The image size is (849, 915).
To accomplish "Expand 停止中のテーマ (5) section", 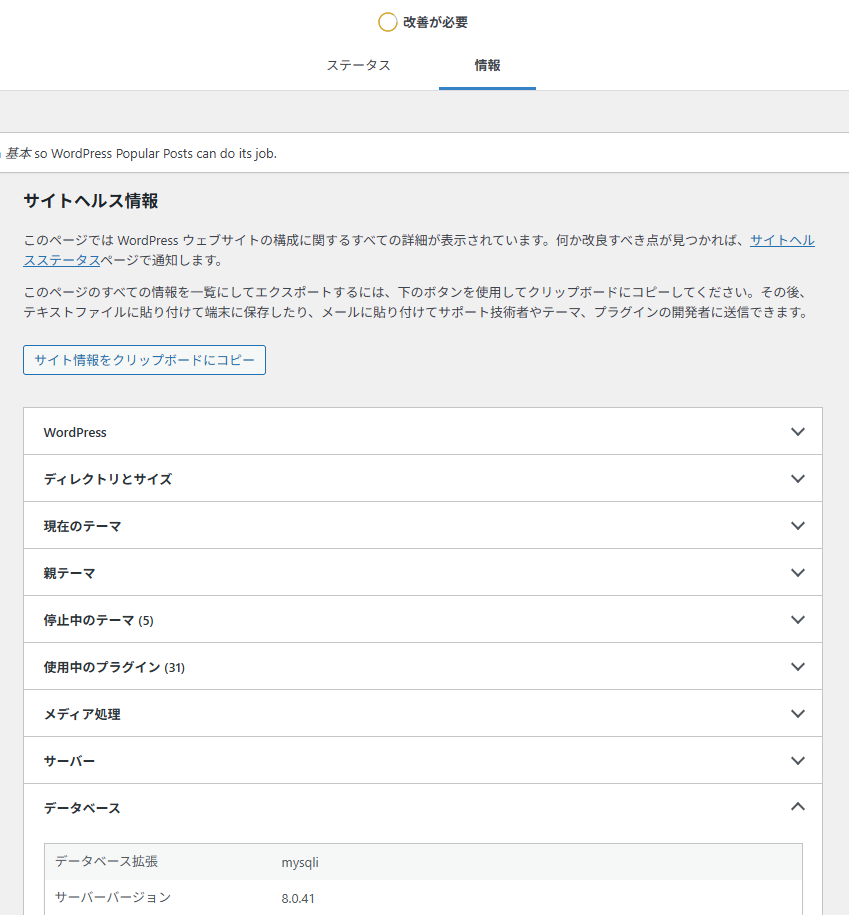I will tap(423, 620).
